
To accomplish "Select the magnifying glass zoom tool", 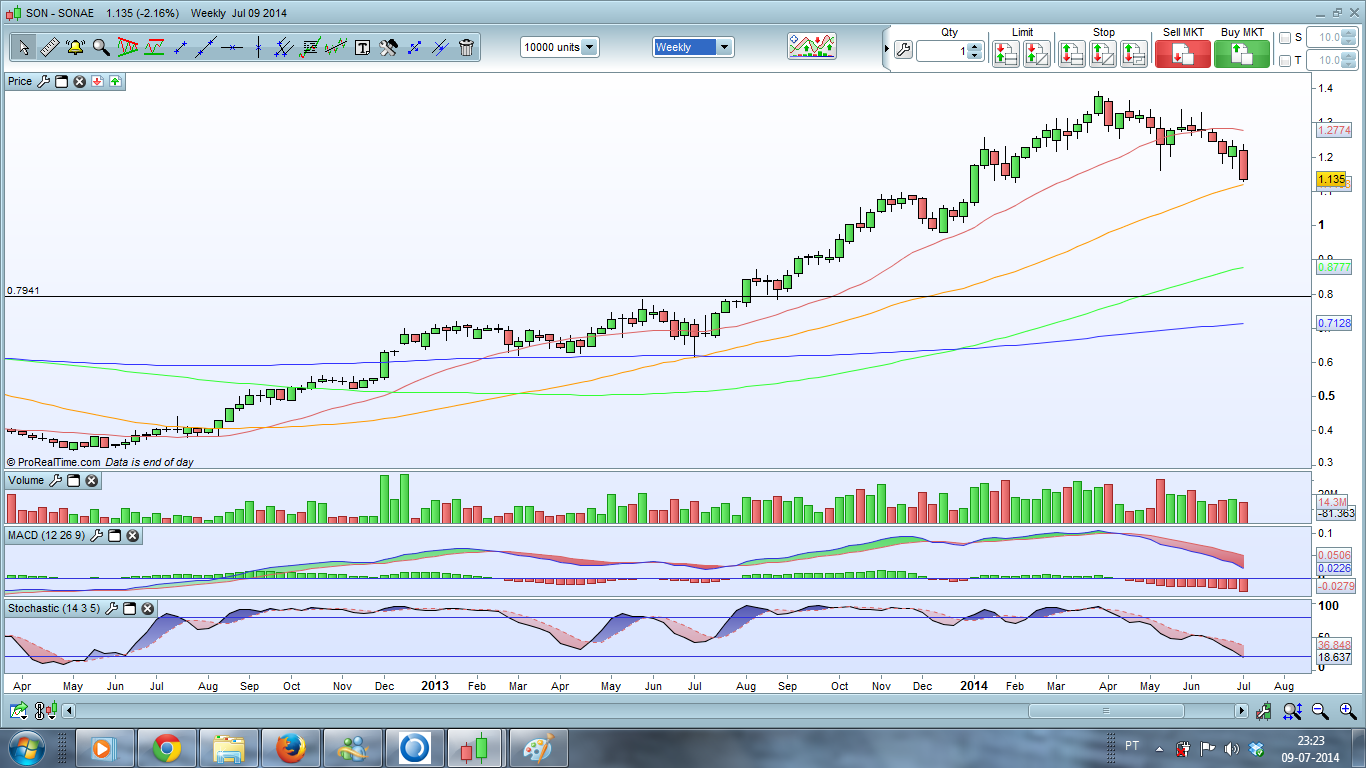I will coord(101,47).
